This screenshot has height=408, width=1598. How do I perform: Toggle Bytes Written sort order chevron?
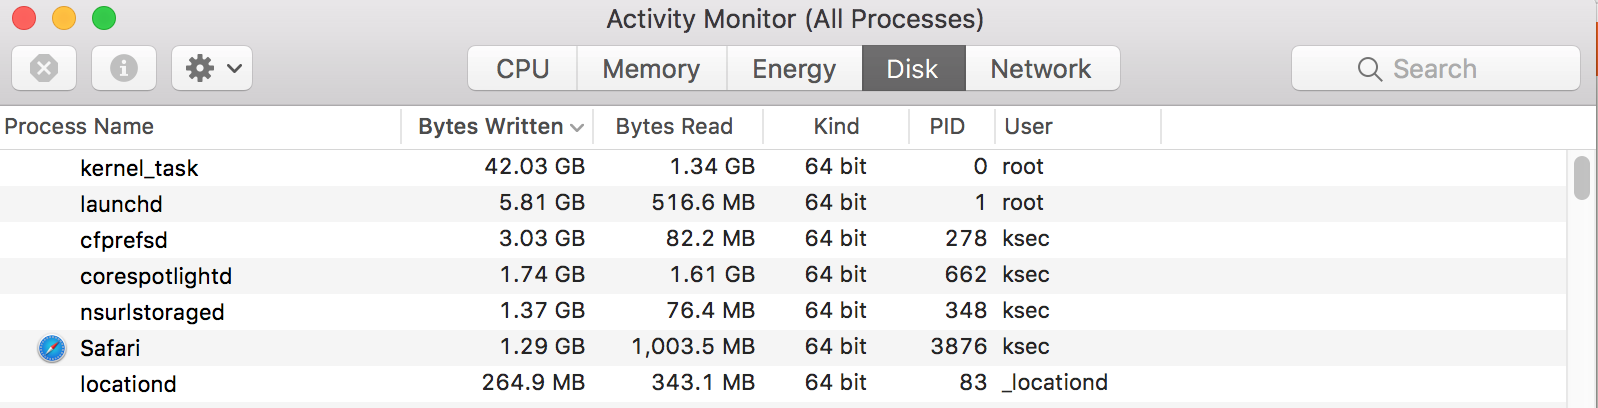(577, 127)
